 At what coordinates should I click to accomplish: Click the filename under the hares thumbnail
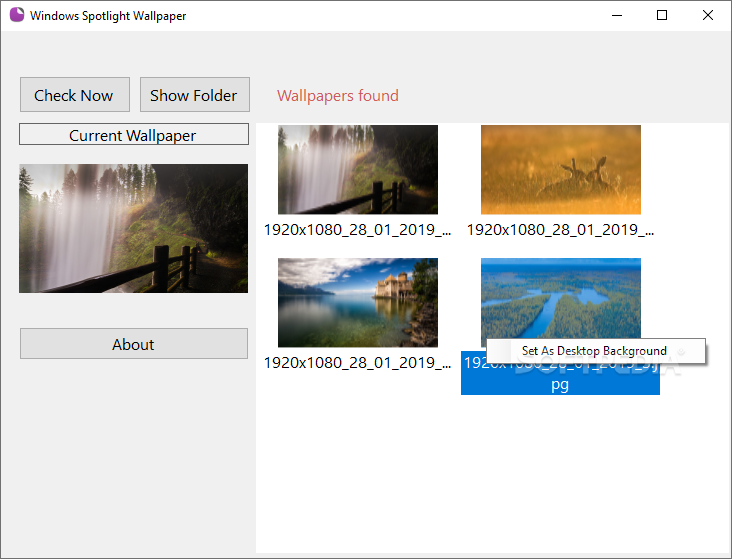(560, 230)
